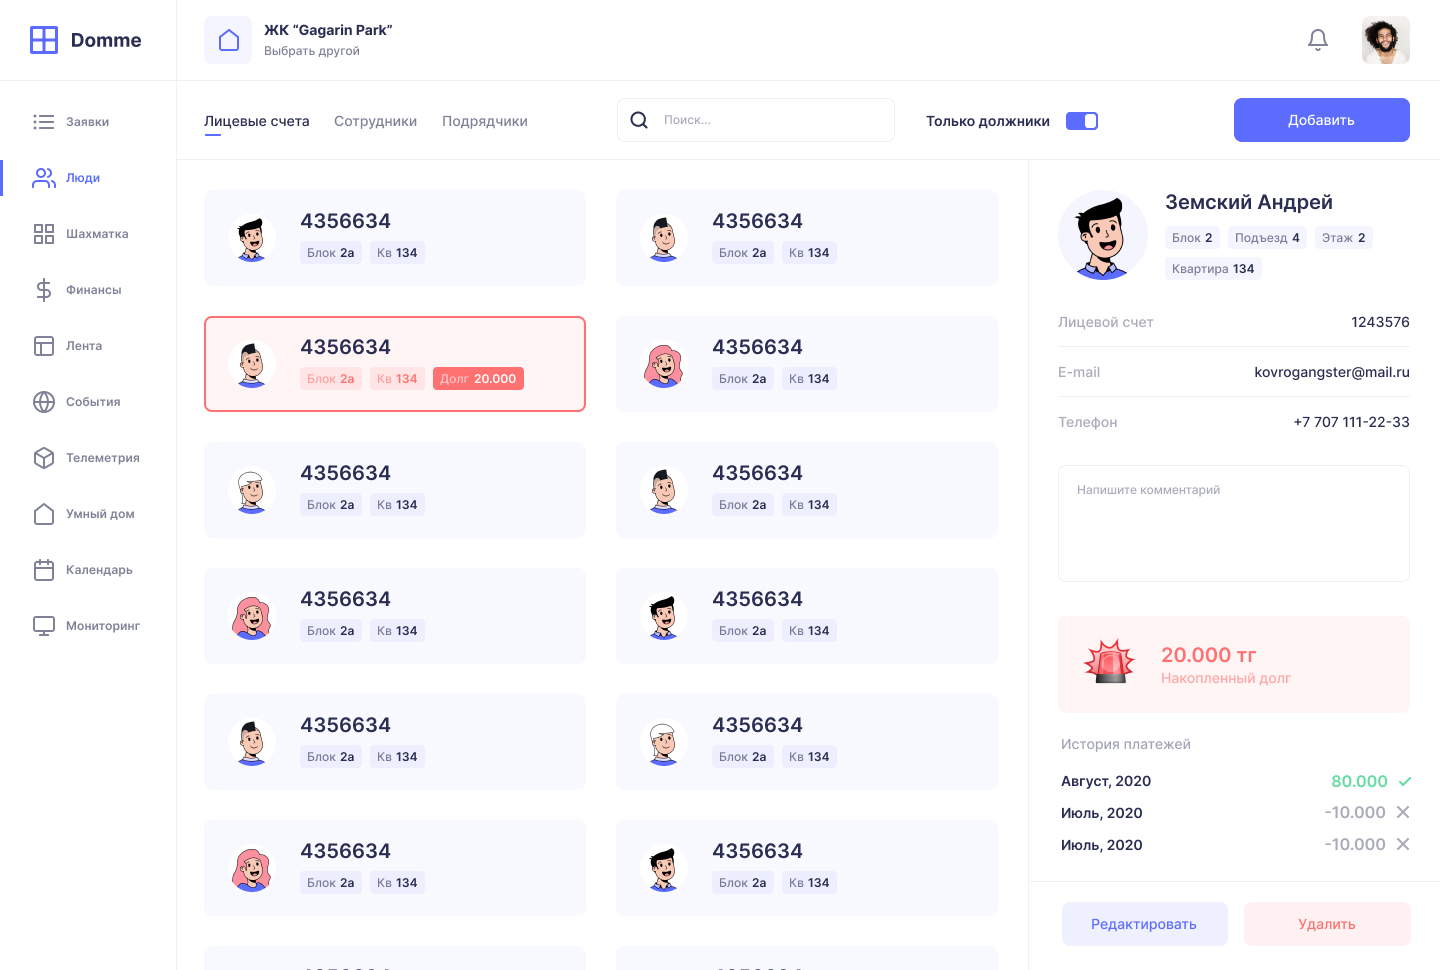This screenshot has height=970, width=1440.
Task: Click the Напишите комментарий text area
Action: 1233,523
